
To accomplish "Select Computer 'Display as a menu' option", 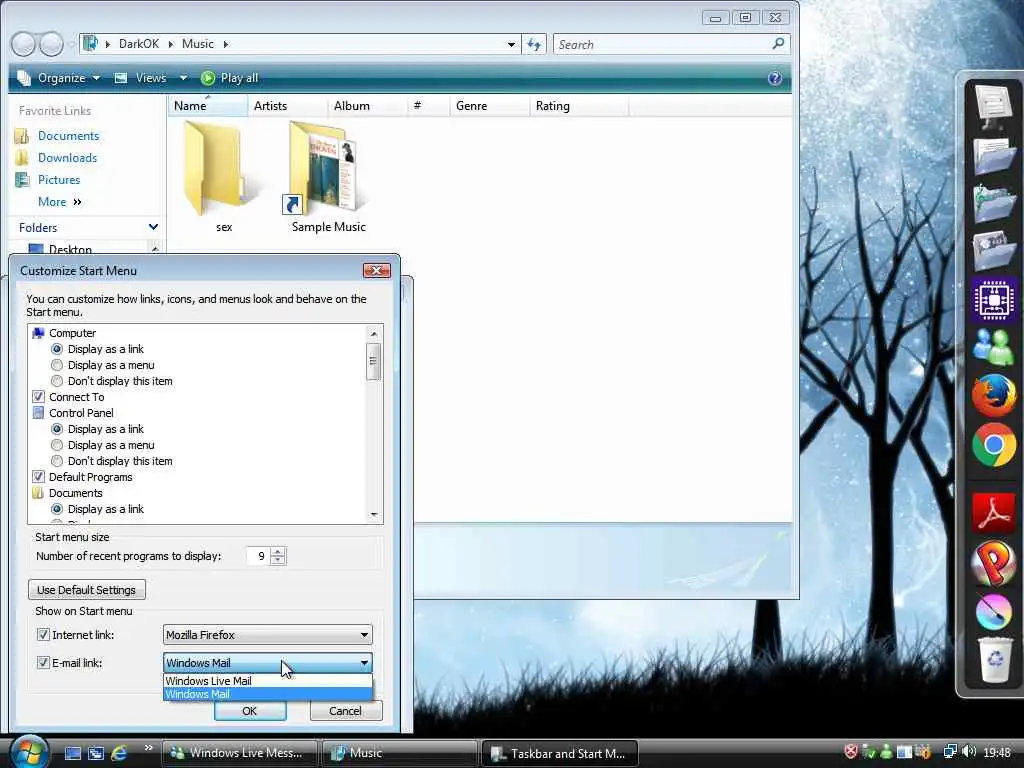I will click(x=57, y=365).
